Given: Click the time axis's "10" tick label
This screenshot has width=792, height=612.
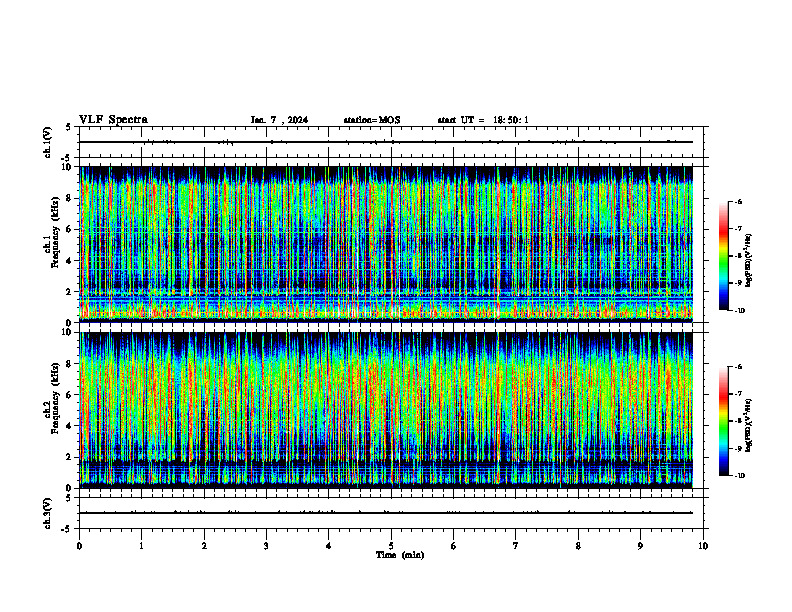Looking at the screenshot, I should pyautogui.click(x=703, y=546).
